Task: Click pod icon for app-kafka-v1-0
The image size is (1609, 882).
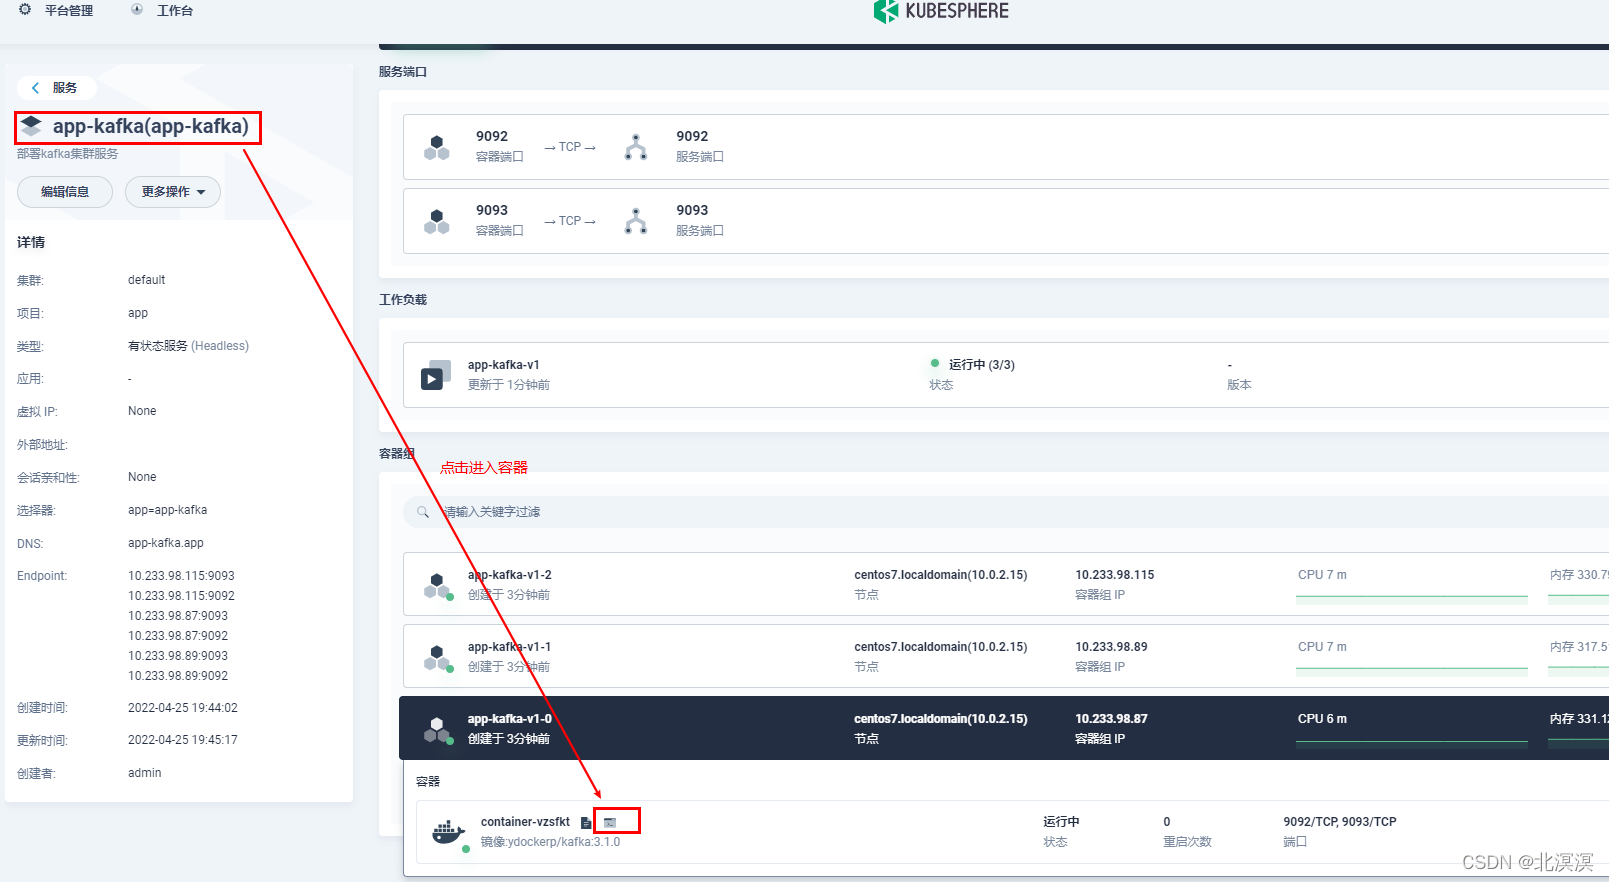Action: [x=437, y=729]
